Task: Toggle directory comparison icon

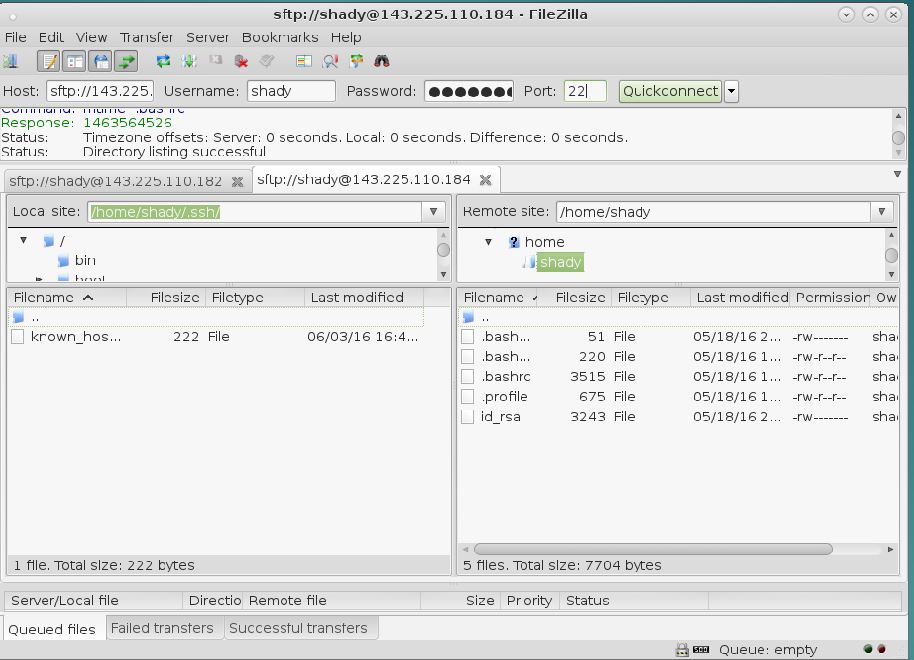Action: 331,61
